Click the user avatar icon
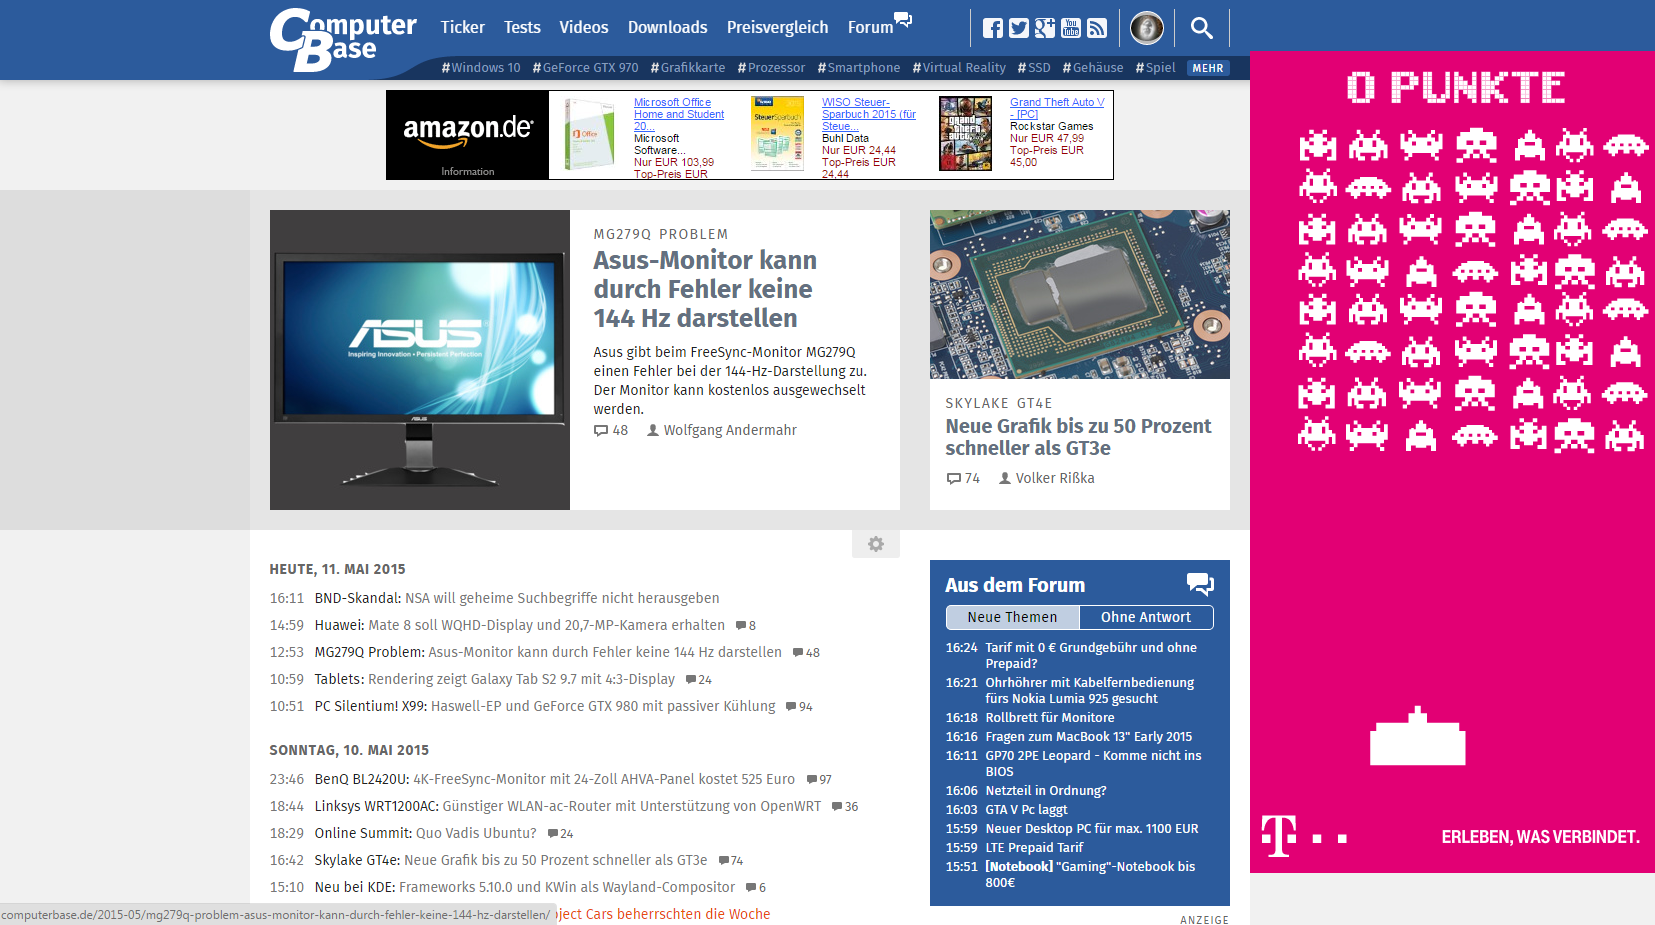1655x925 pixels. [x=1146, y=28]
